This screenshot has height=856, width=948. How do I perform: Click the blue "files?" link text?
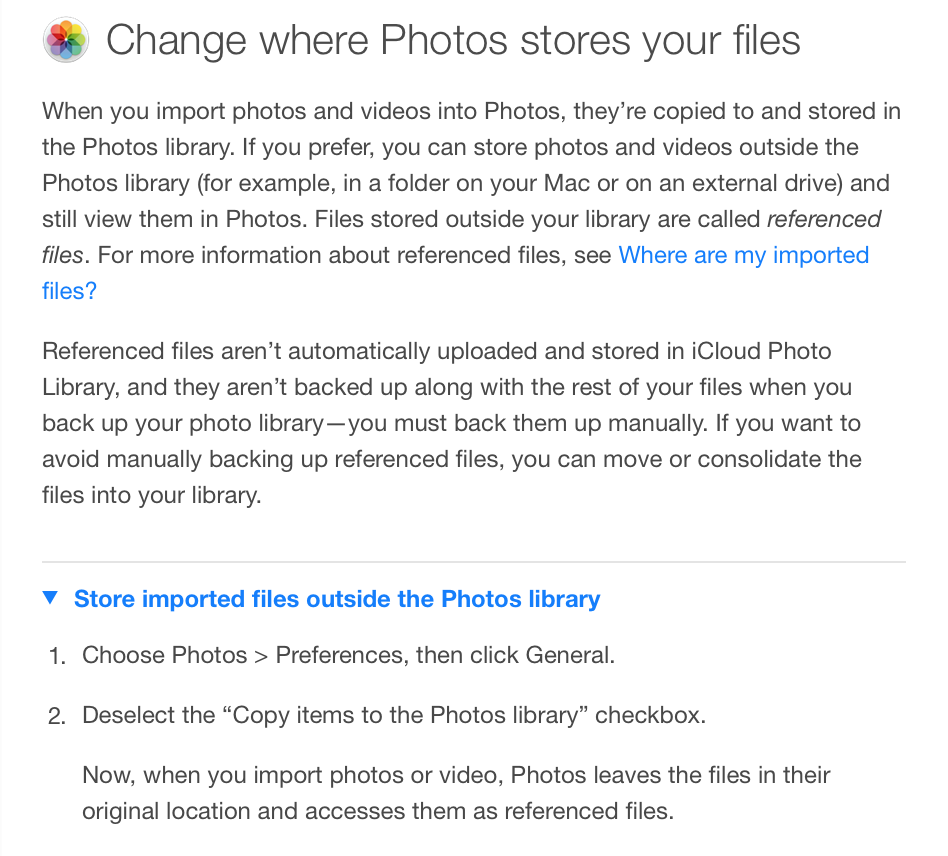pyautogui.click(x=69, y=291)
